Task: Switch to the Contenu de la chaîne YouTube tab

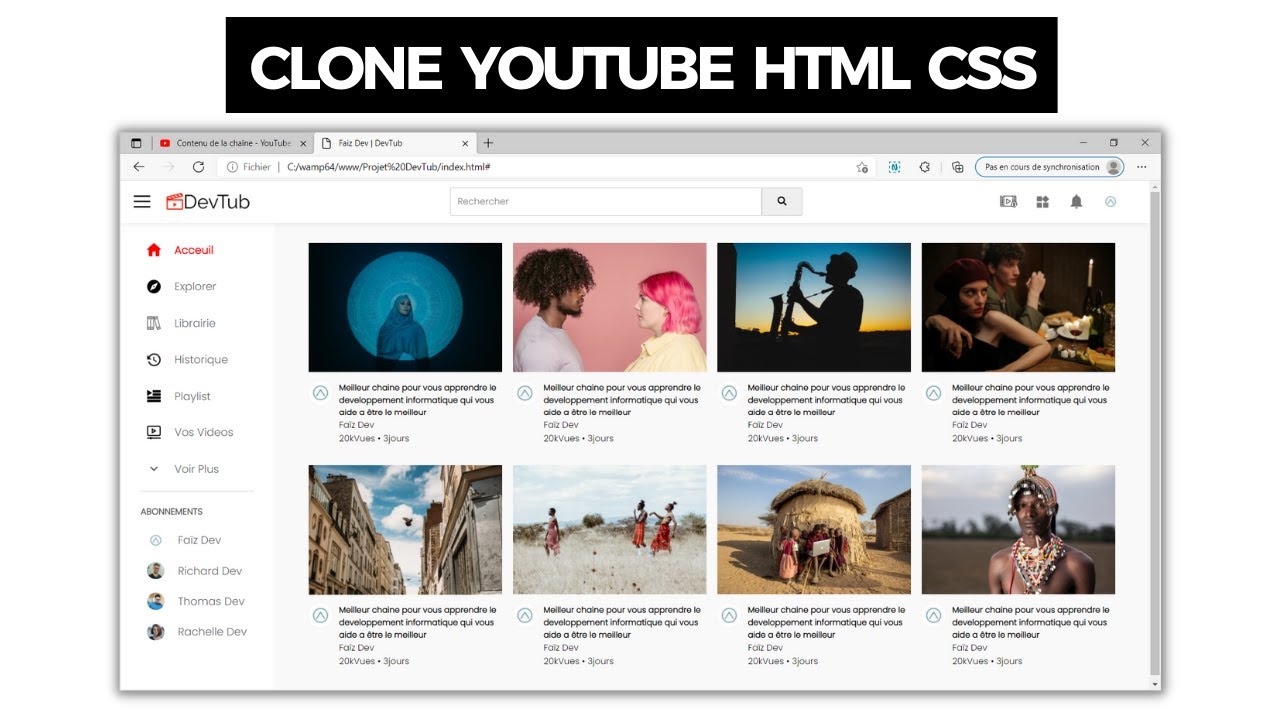Action: (x=232, y=143)
